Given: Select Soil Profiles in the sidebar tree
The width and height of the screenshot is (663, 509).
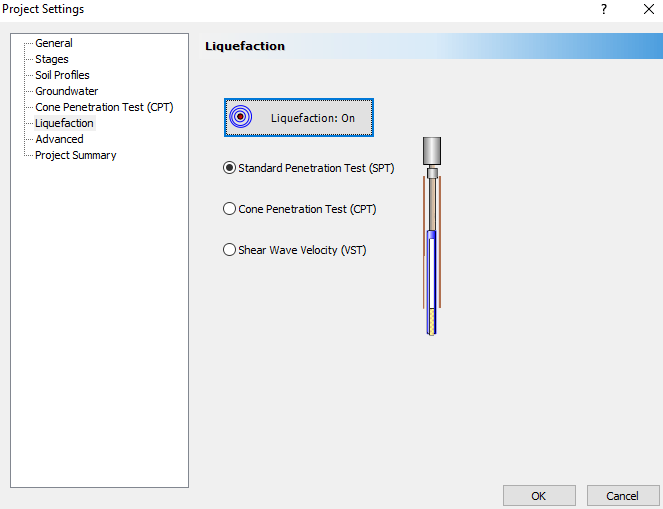Looking at the screenshot, I should [62, 76].
